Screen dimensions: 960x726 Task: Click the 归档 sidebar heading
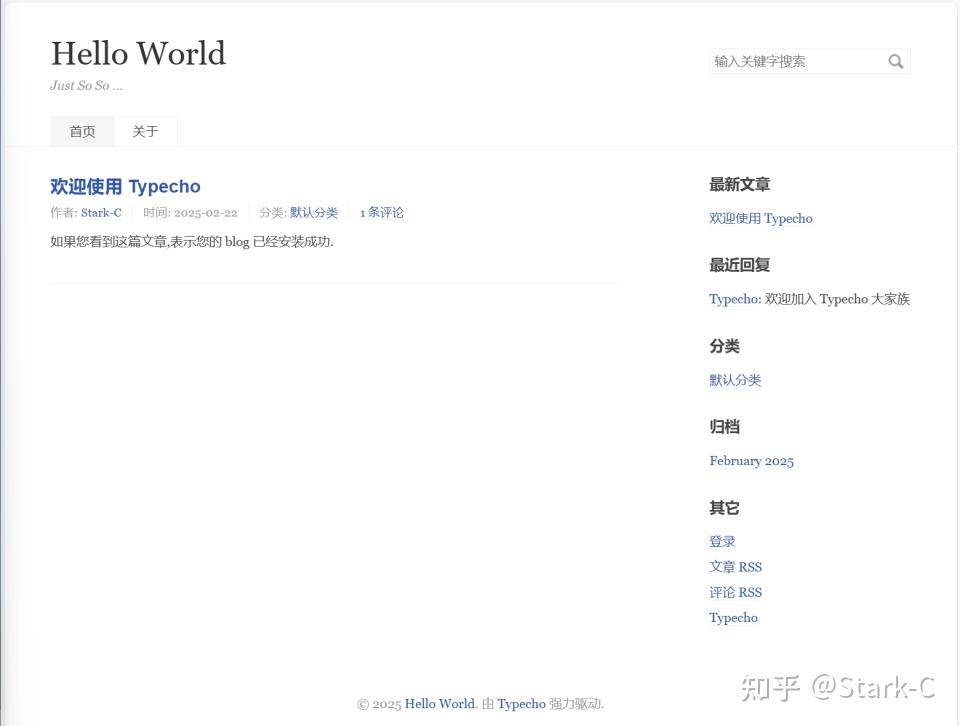724,427
